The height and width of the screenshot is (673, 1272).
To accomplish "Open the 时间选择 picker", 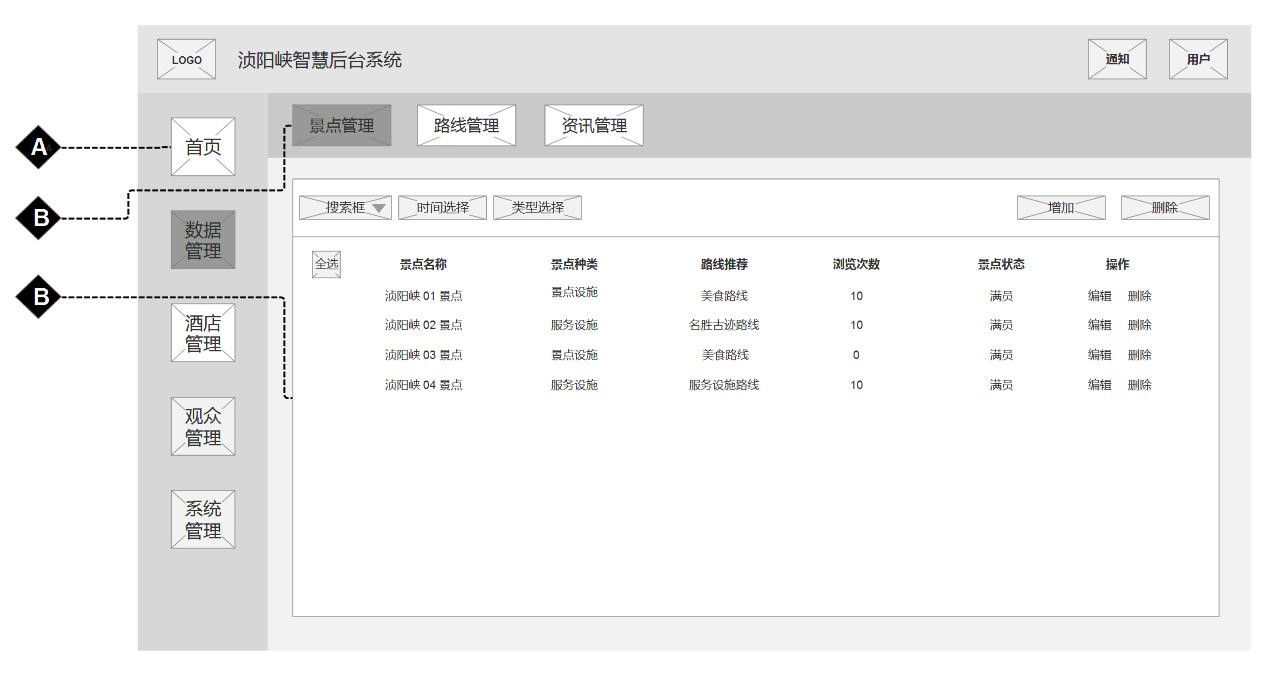I will coord(442,208).
